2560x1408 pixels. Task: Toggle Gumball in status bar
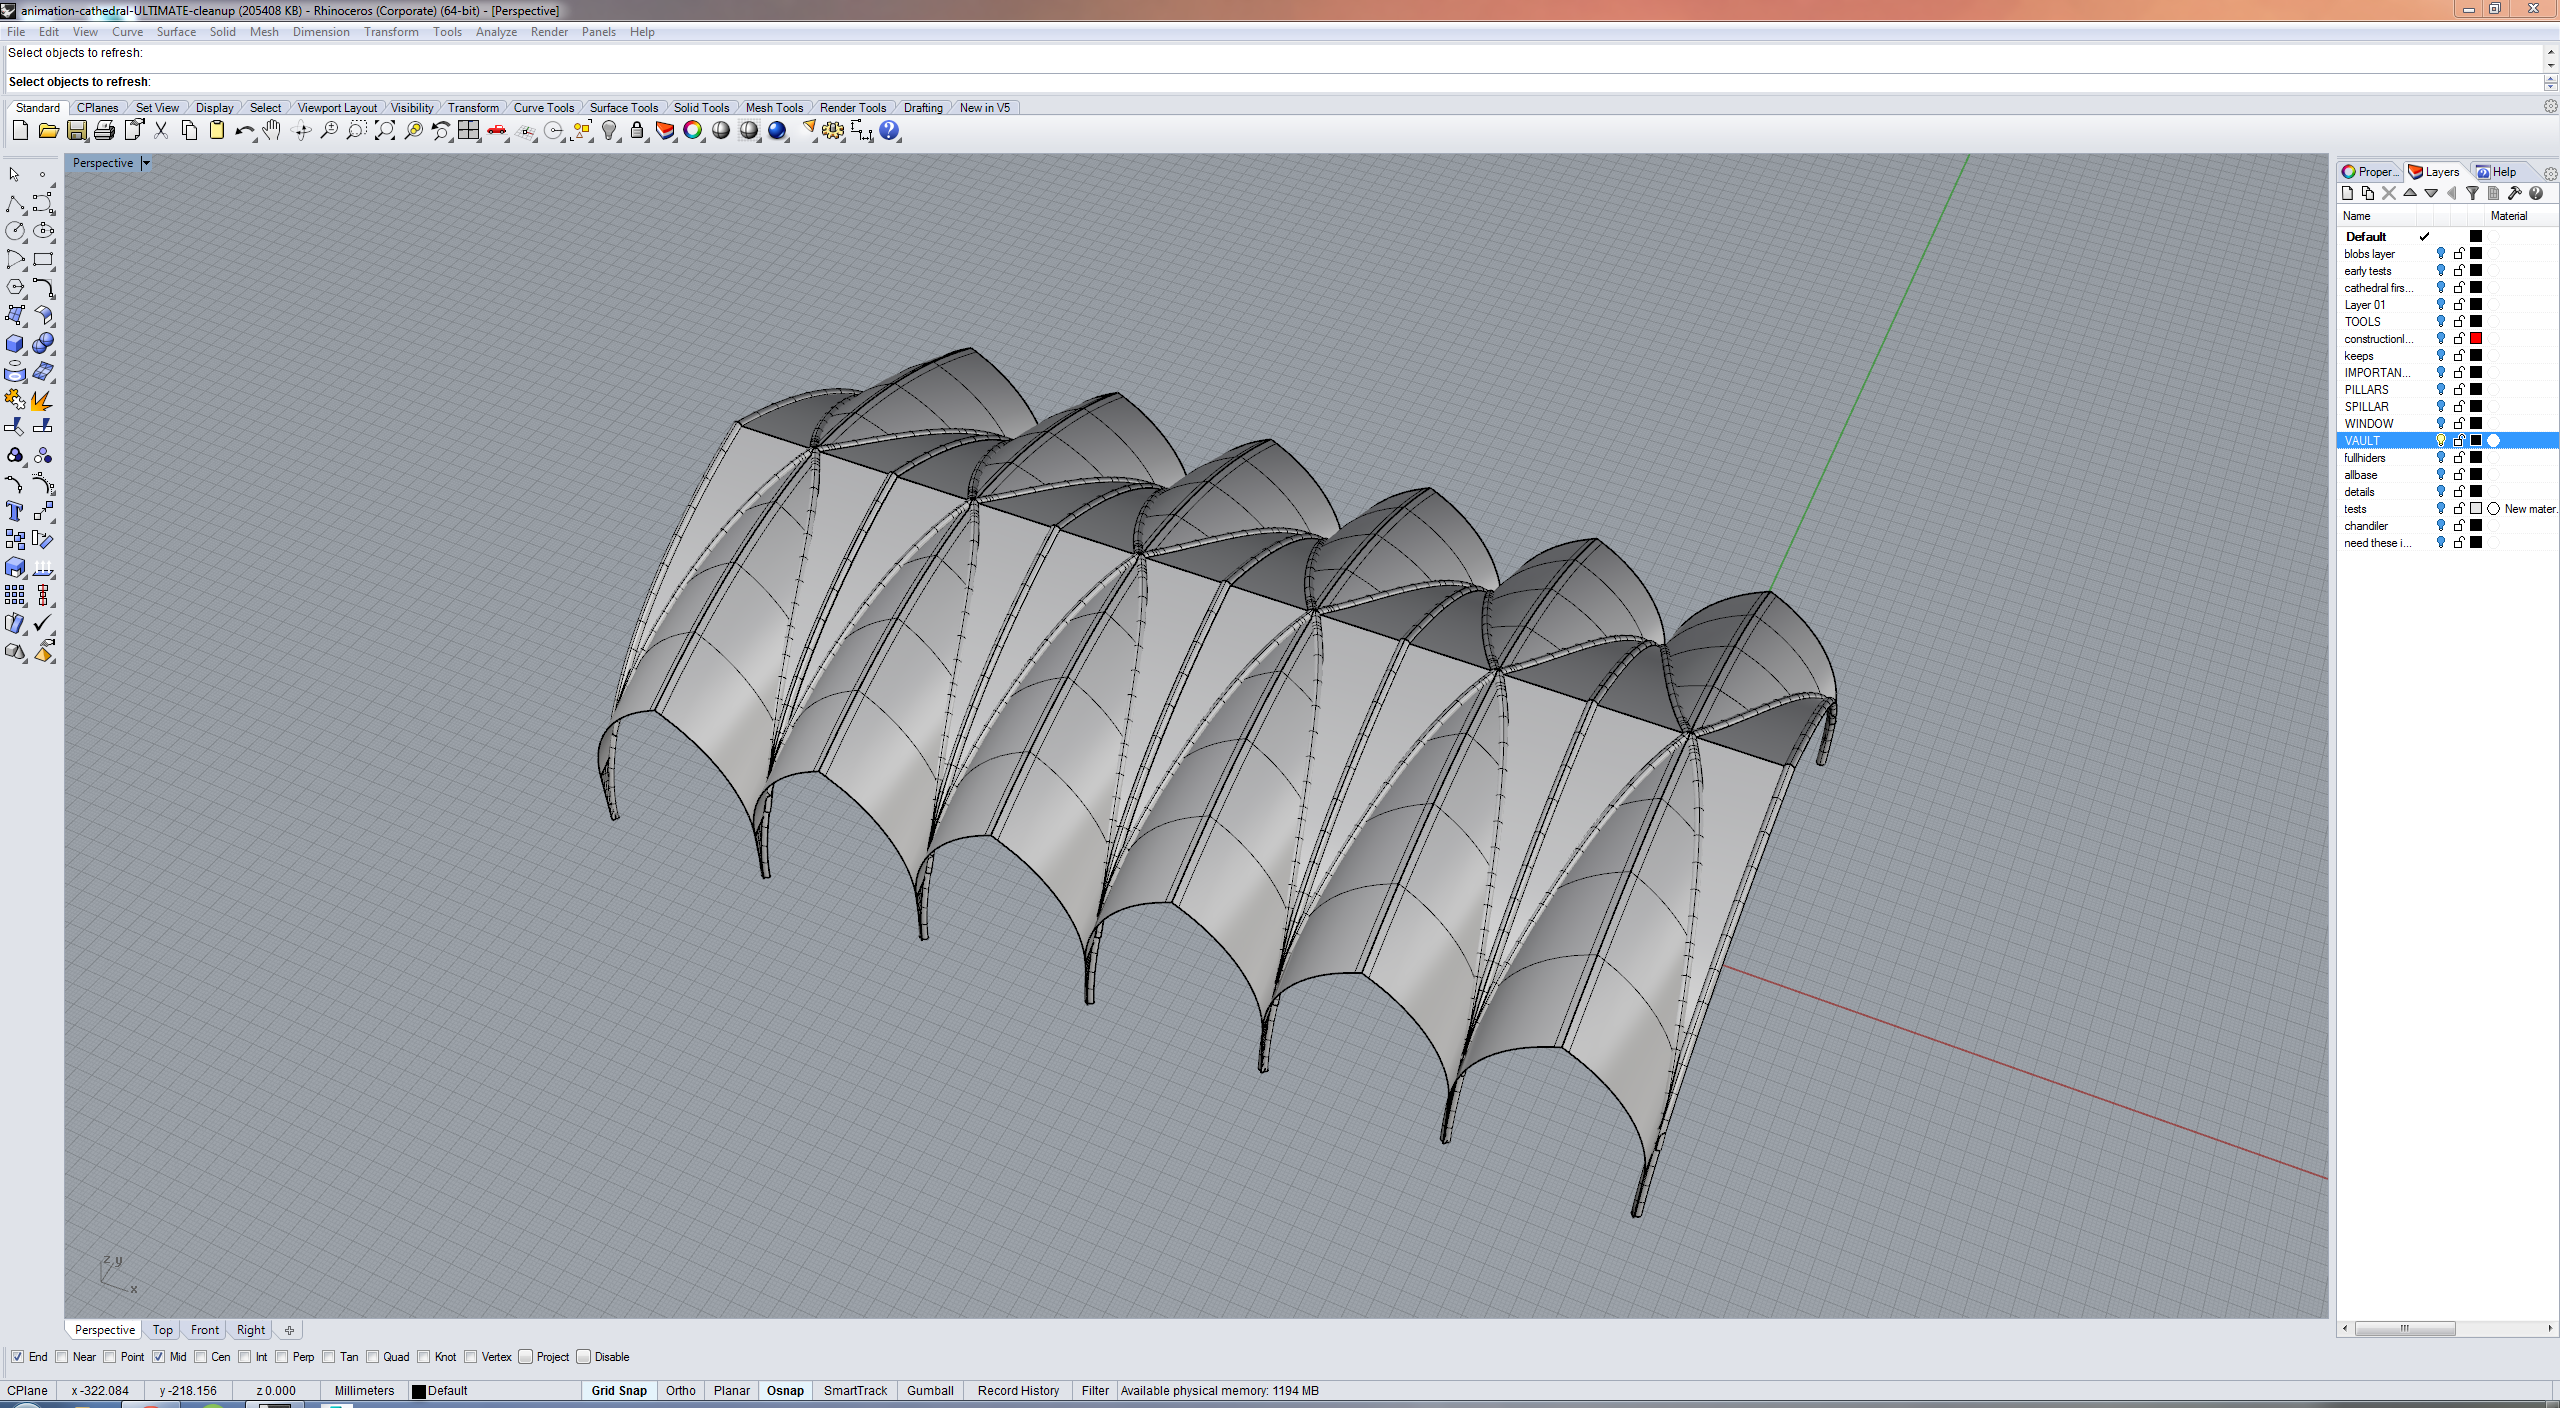click(930, 1391)
